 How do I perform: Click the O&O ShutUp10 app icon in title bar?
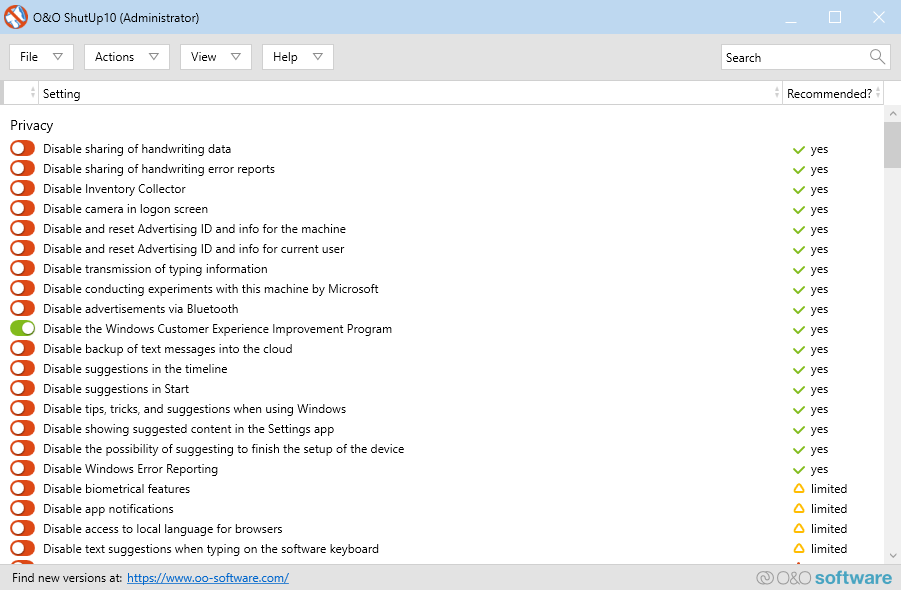point(16,17)
